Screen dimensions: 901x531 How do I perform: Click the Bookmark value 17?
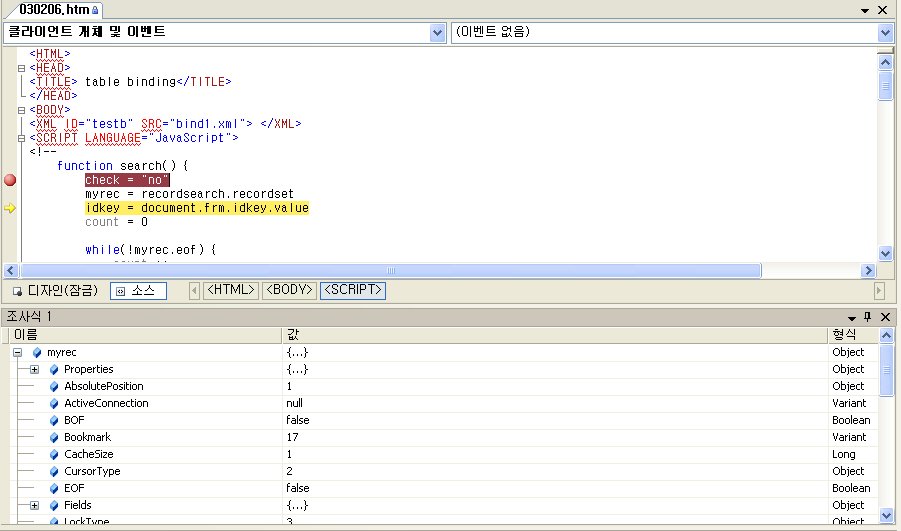coord(292,437)
